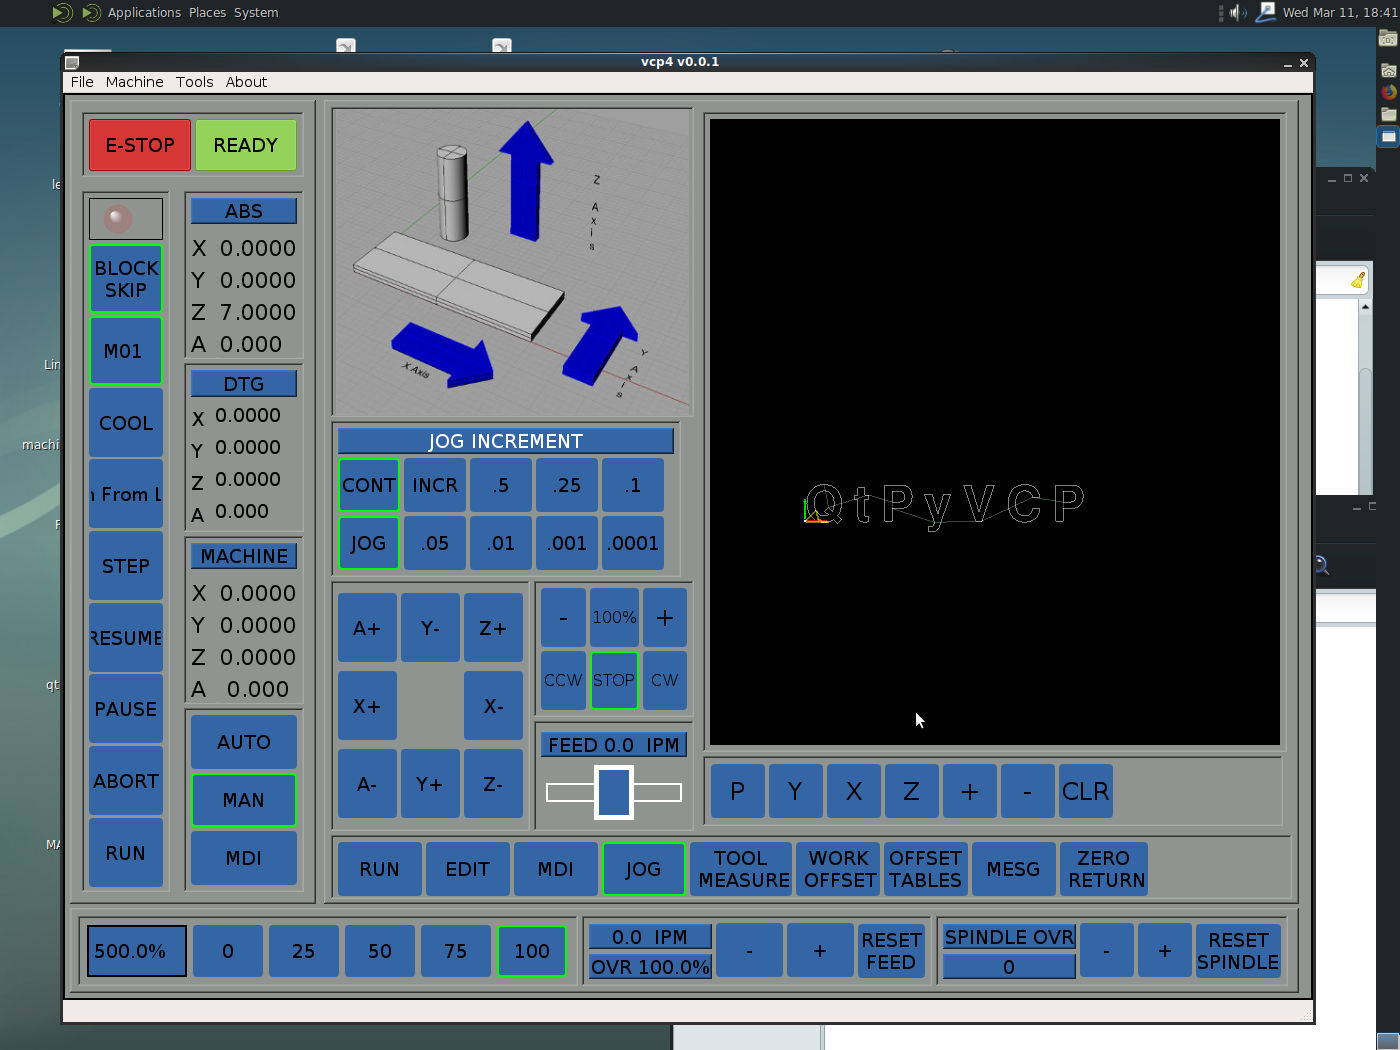Set rapid override to 25

(304, 951)
